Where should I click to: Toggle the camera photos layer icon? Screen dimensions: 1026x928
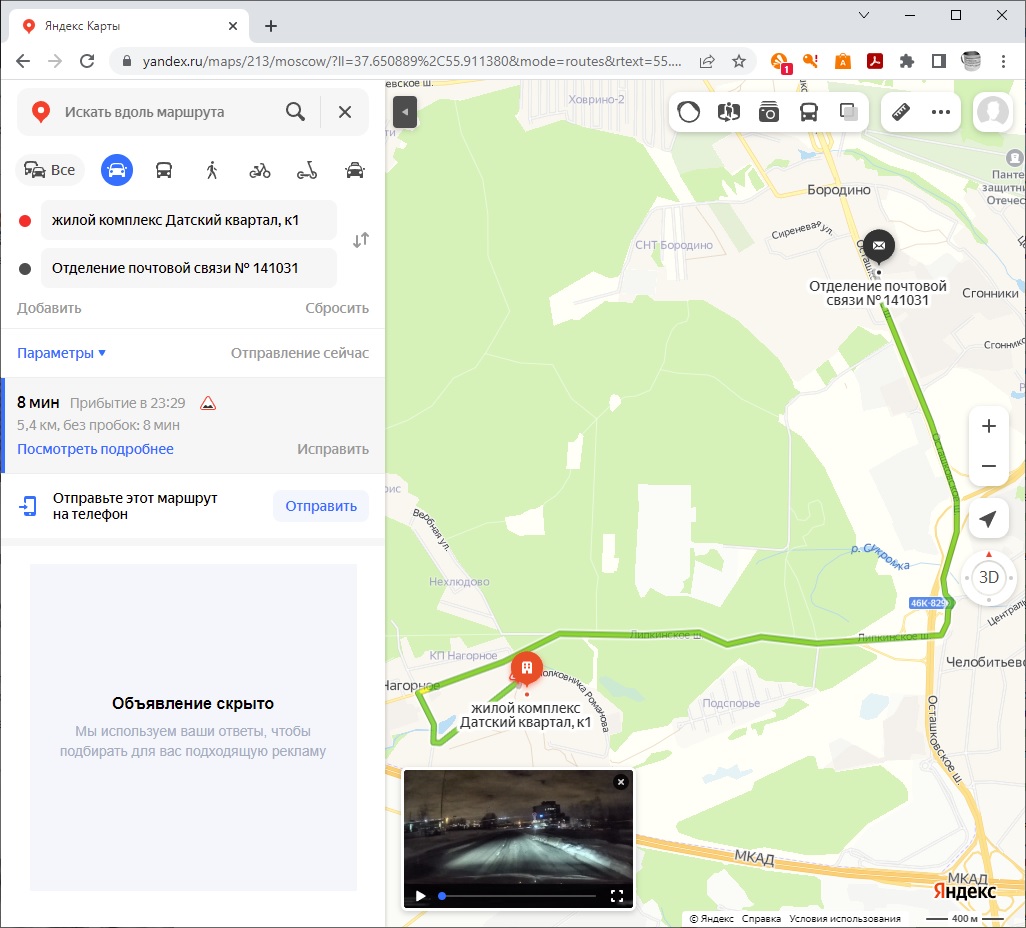(769, 113)
